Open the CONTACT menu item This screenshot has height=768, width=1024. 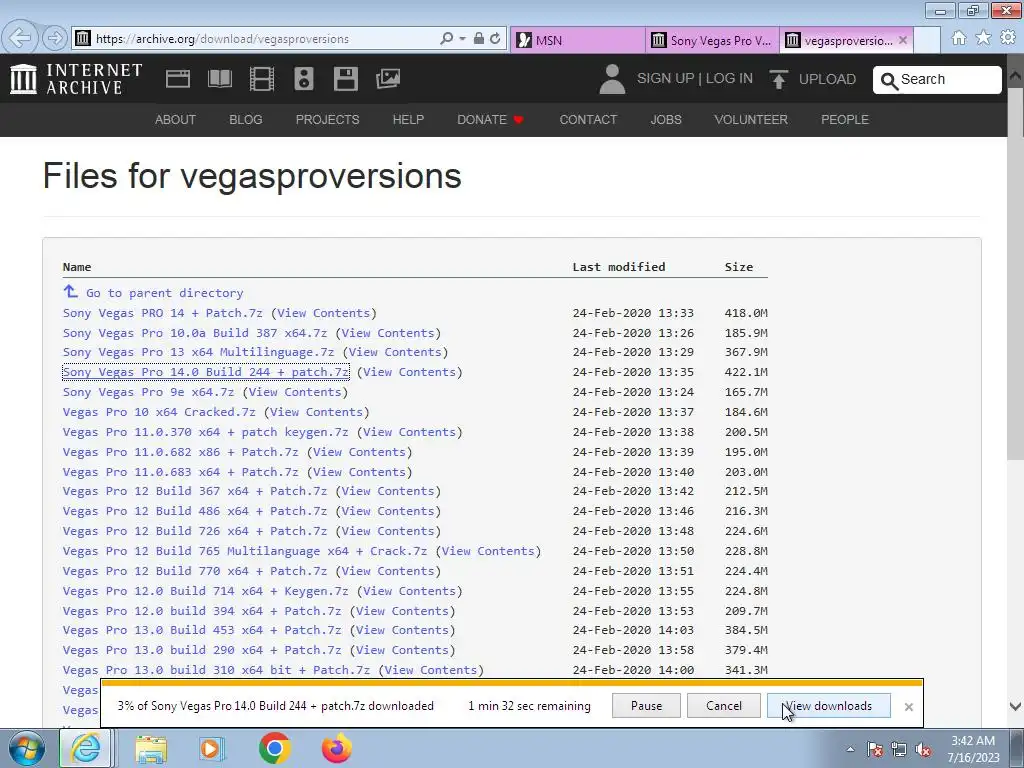point(588,120)
